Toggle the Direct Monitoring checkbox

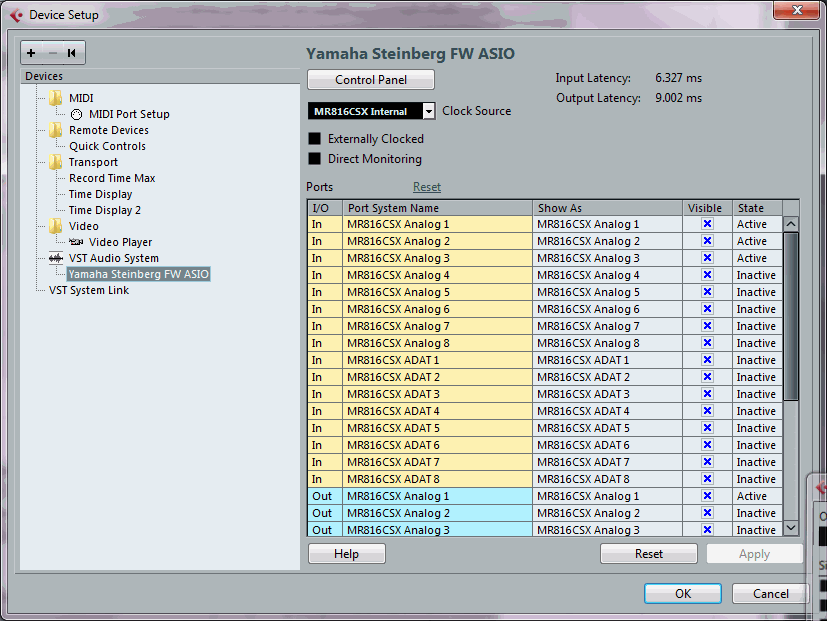[x=315, y=159]
